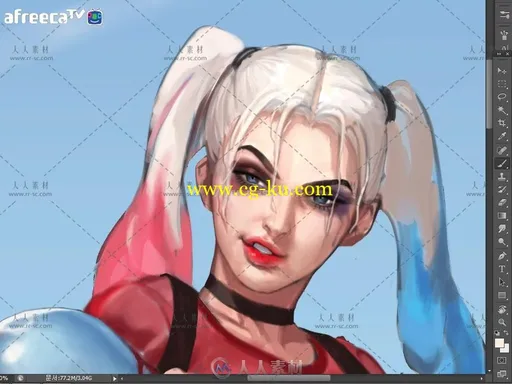Click the status bar preview icon
The image size is (512, 384).
tap(20, 378)
